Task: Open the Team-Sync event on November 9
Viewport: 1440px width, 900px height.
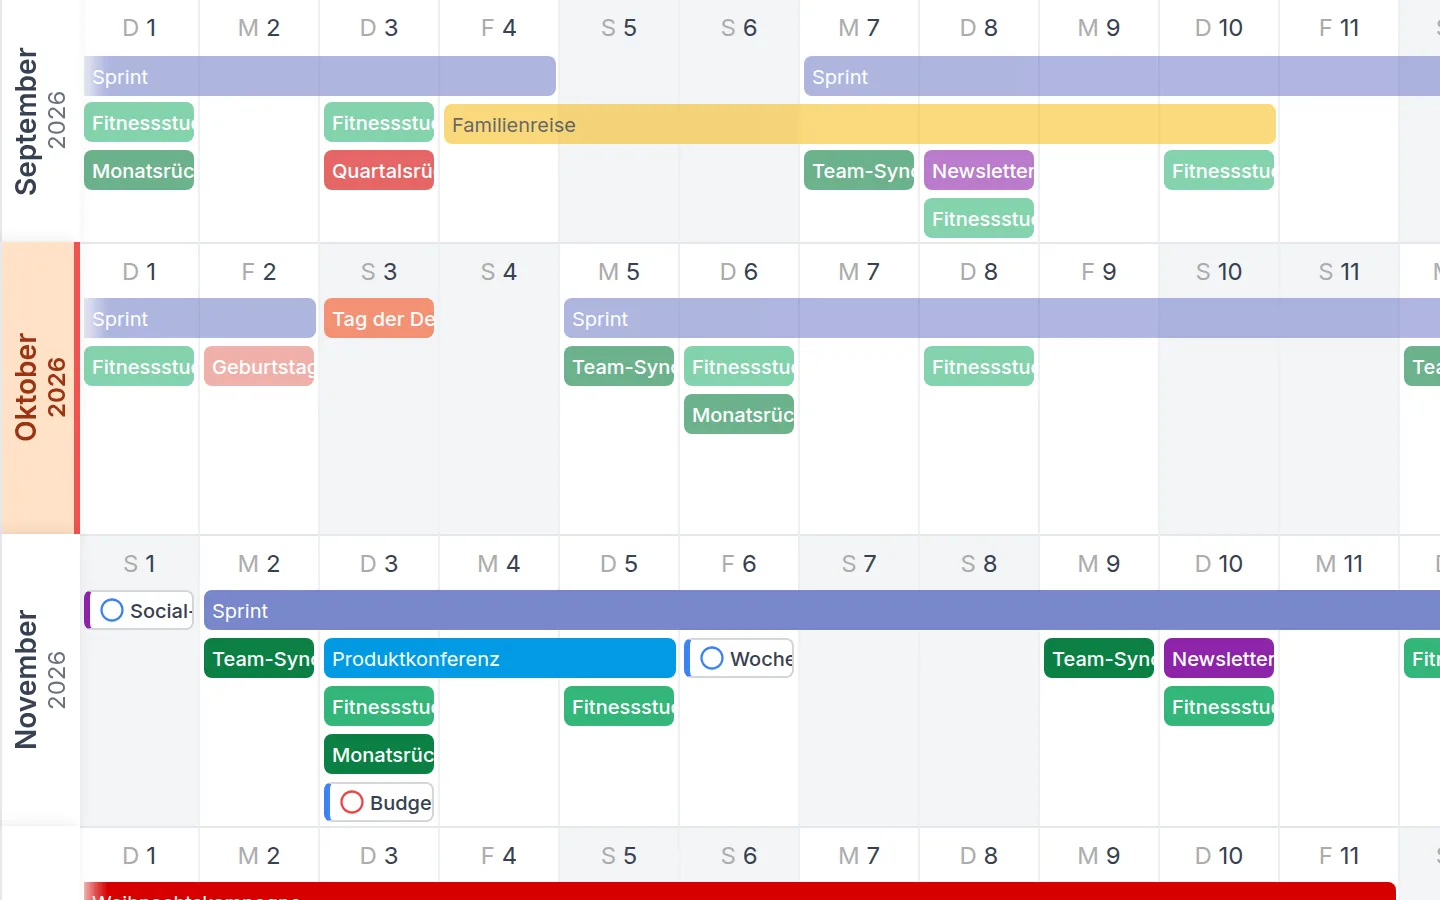Action: [x=1099, y=658]
